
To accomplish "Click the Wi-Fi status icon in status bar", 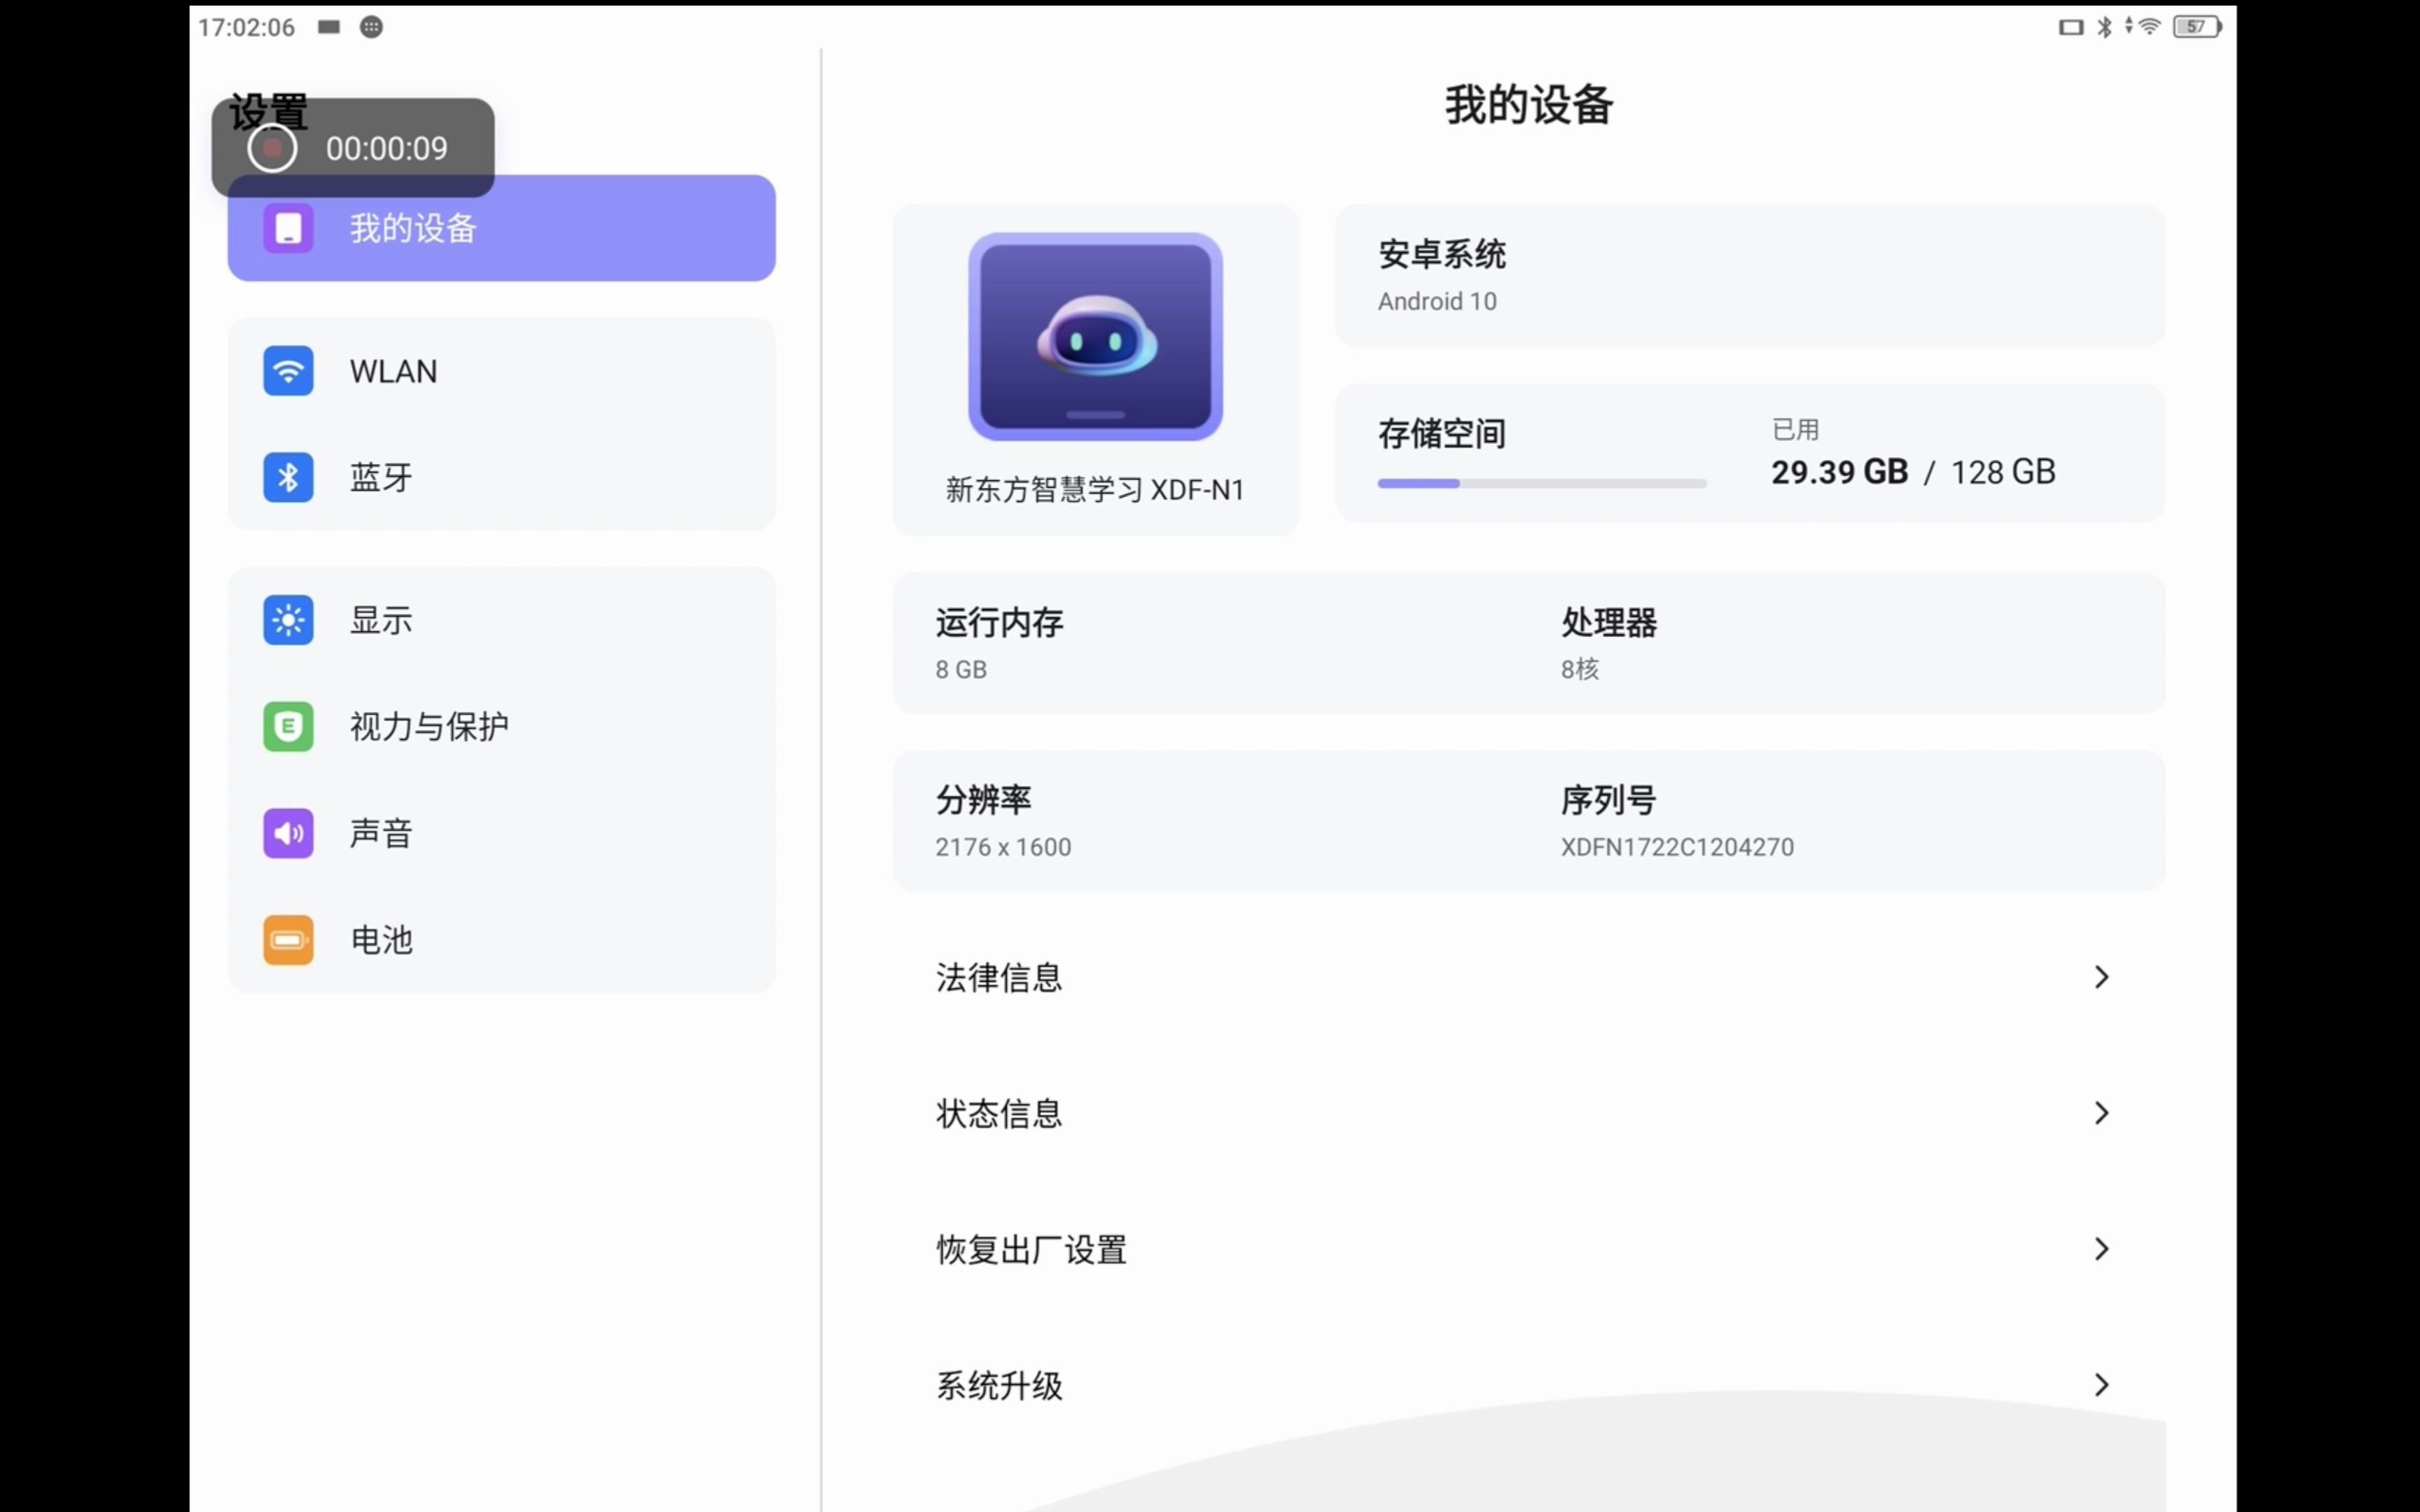I will pos(2149,27).
